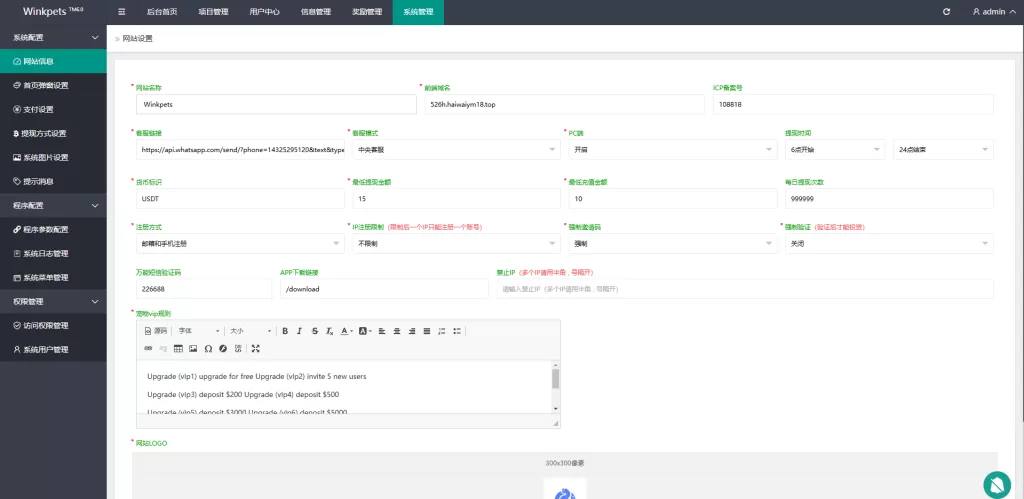Apply bold formatting in the editor
This screenshot has width=1024, height=499.
click(x=285, y=331)
